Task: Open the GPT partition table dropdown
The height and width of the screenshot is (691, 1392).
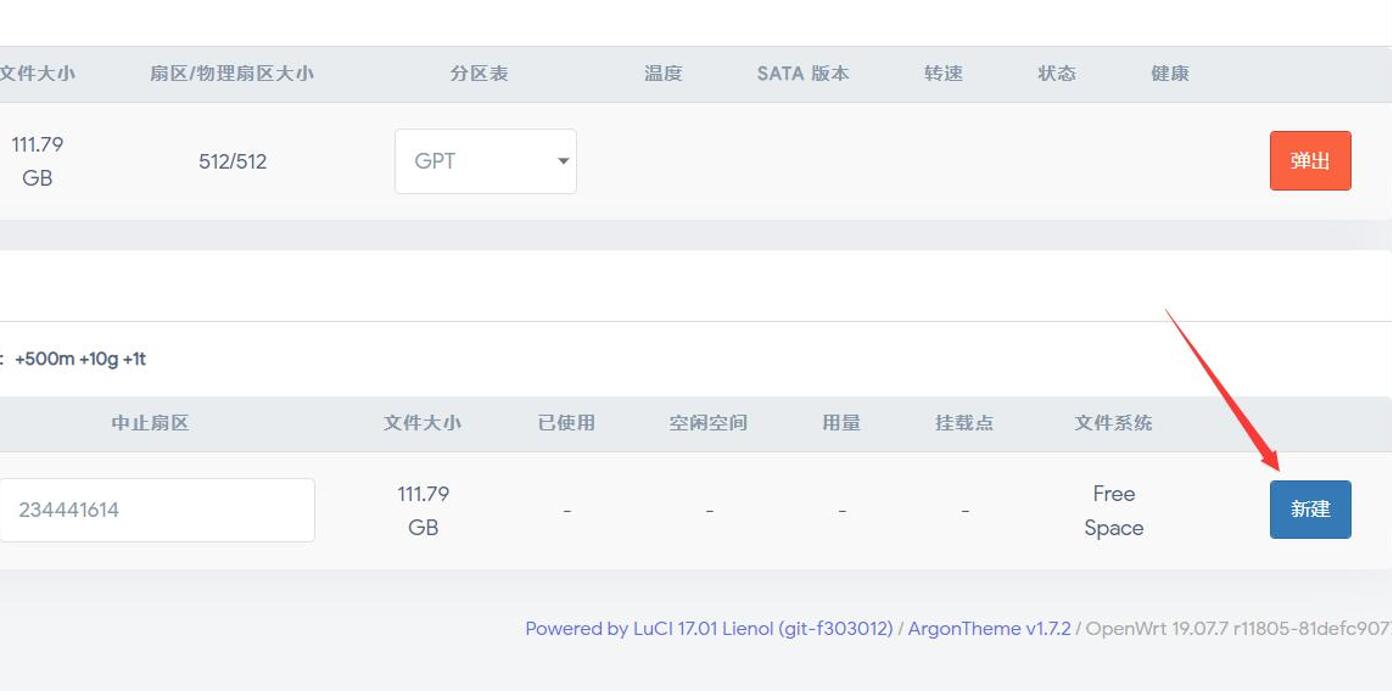Action: tap(485, 161)
